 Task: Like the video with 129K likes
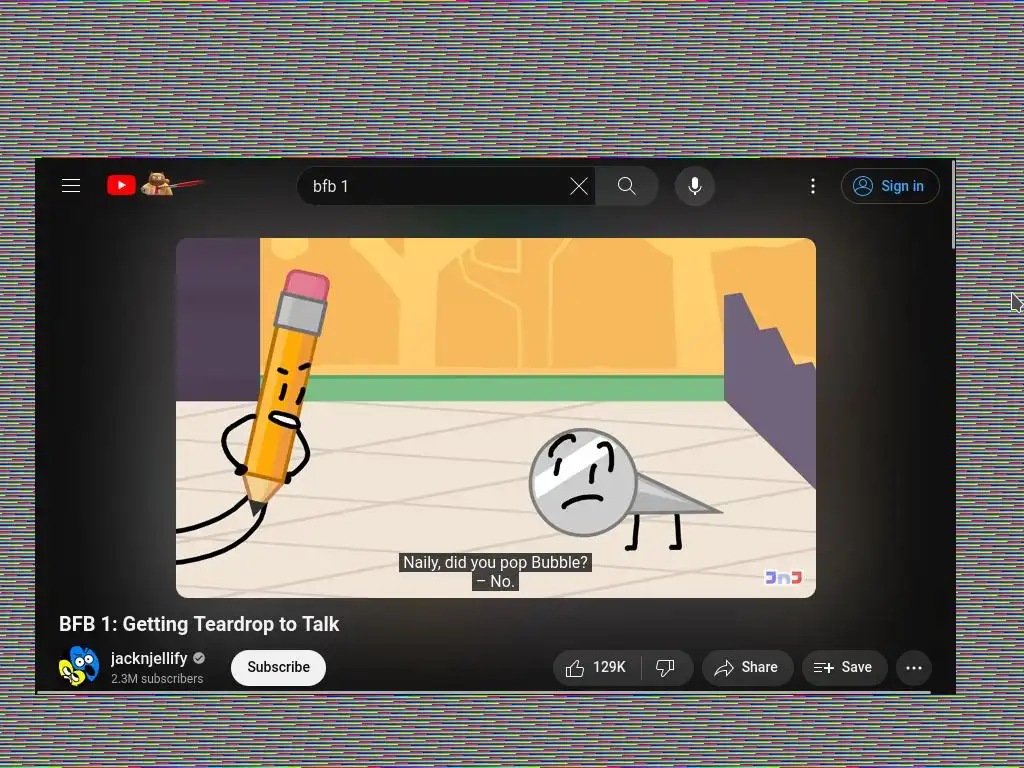coord(597,667)
